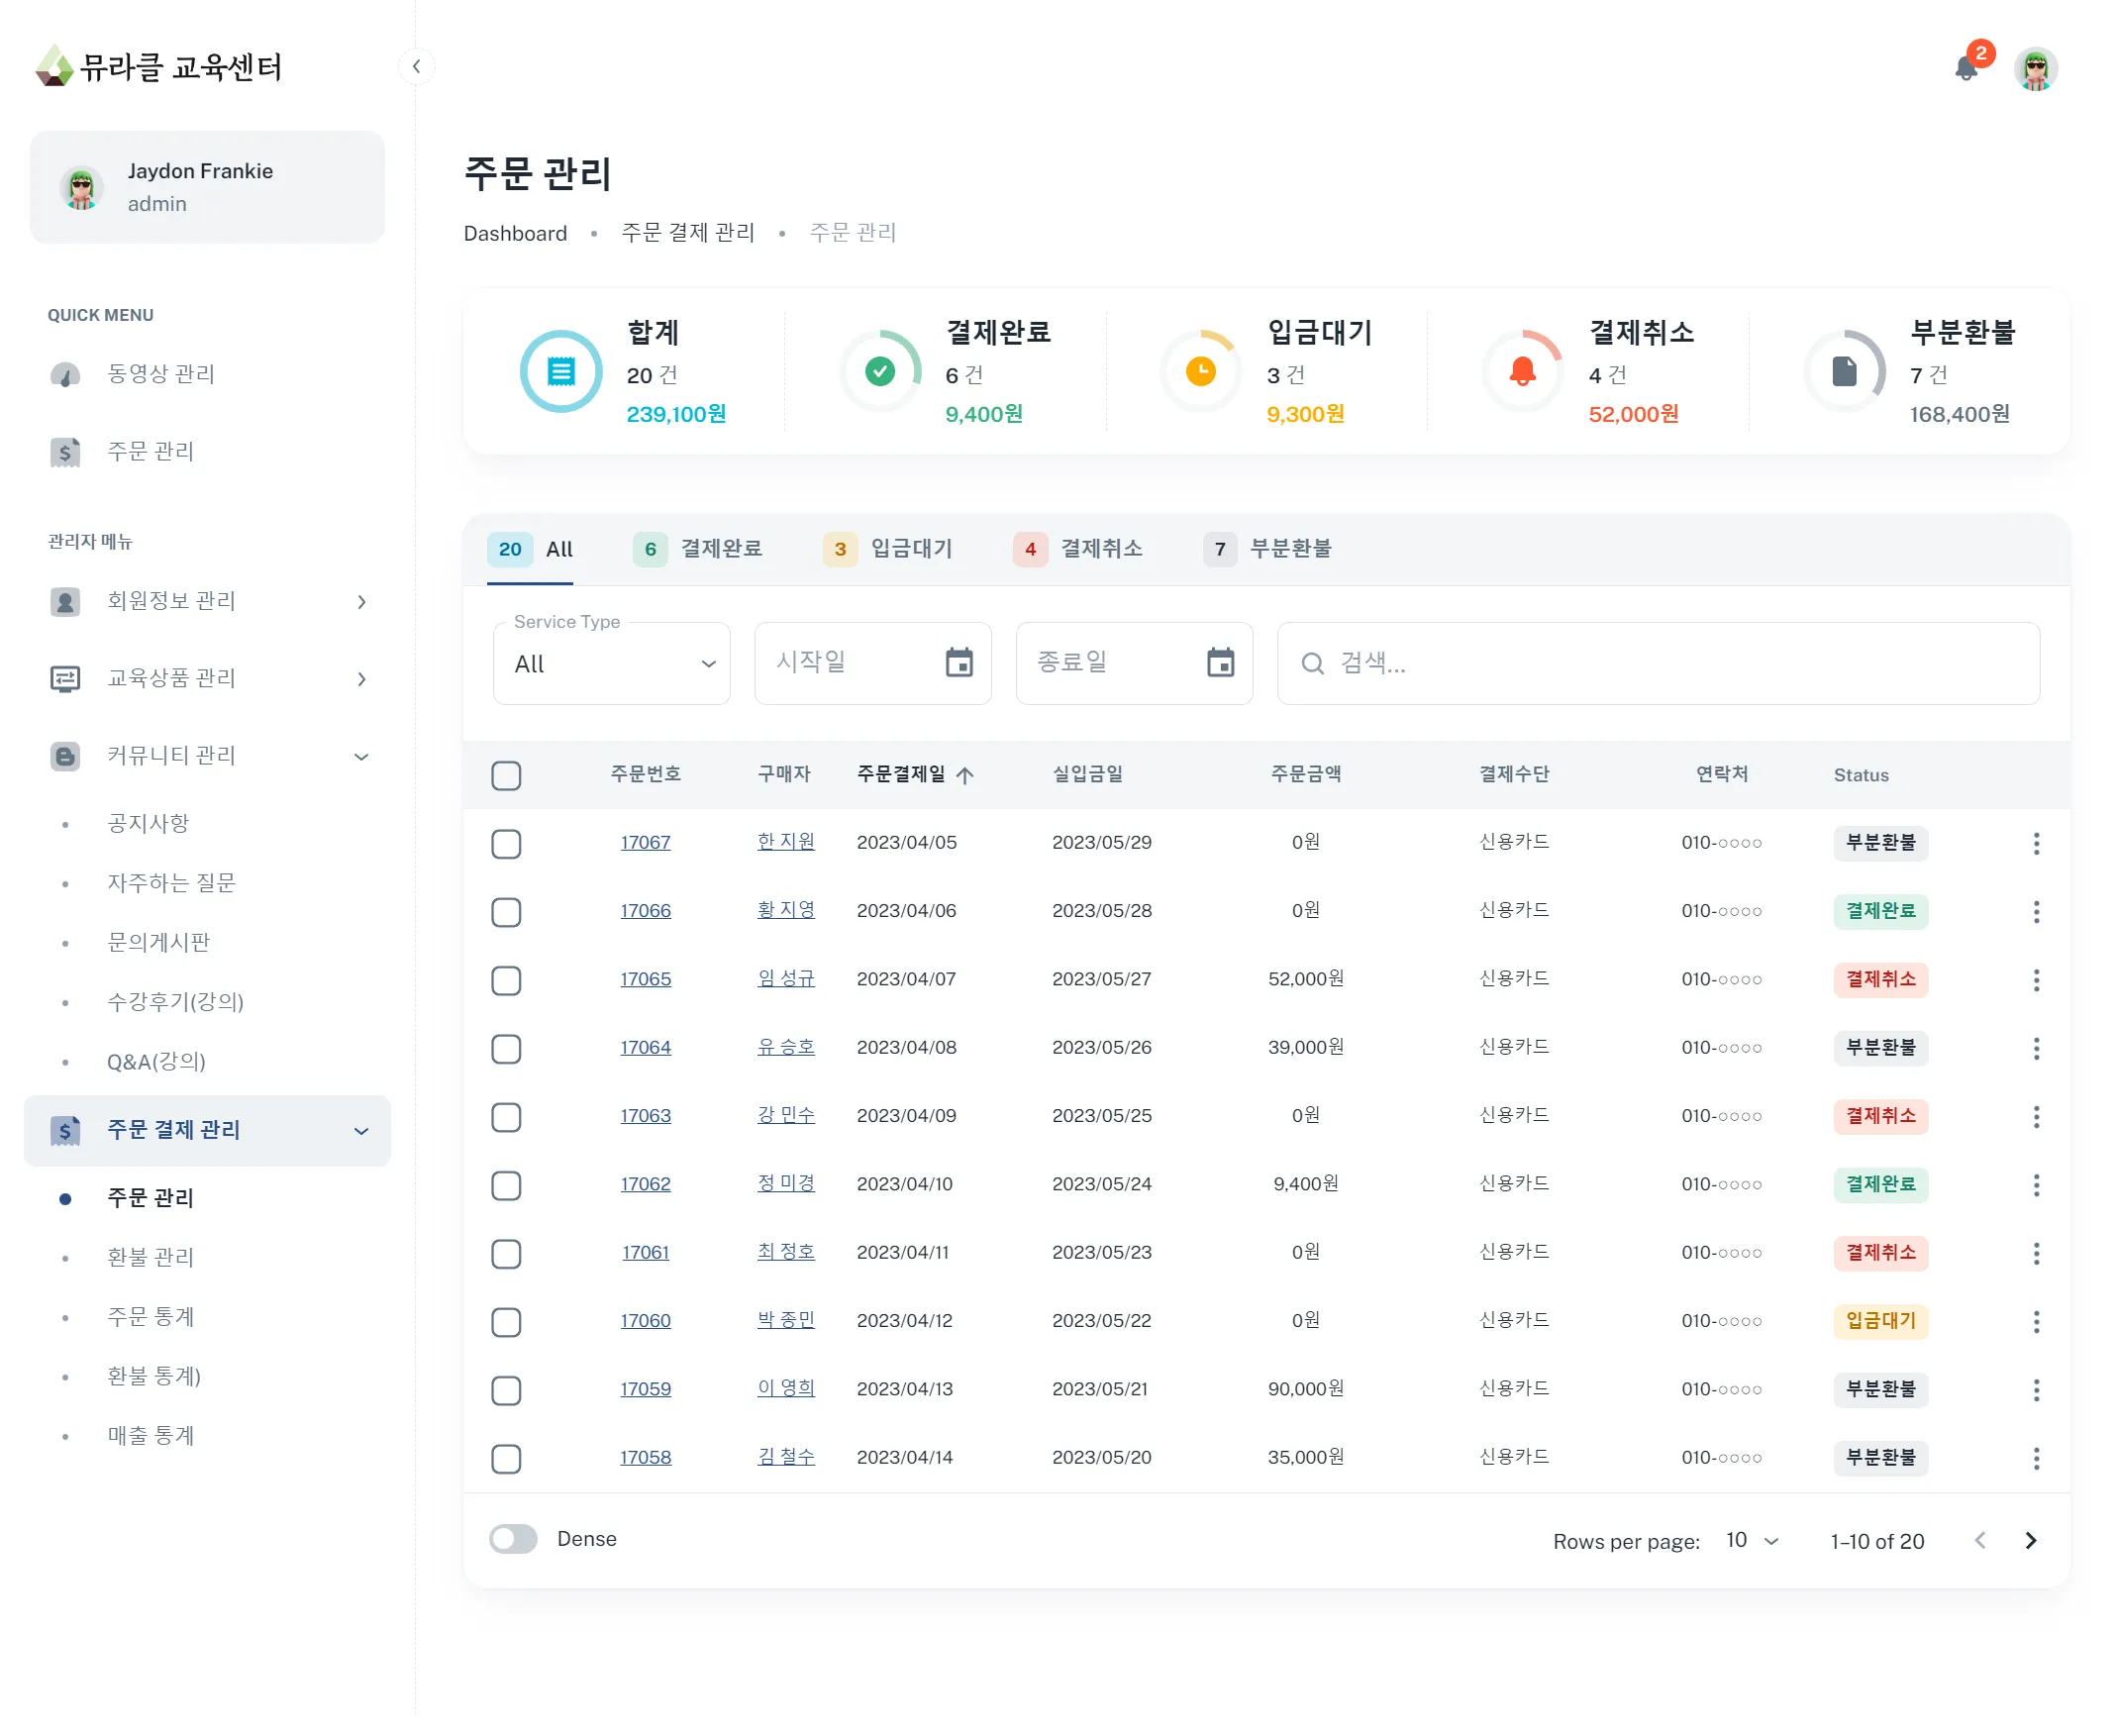Image resolution: width=2118 pixels, height=1736 pixels.
Task: Collapse the sidebar with the chevron button
Action: tap(416, 67)
